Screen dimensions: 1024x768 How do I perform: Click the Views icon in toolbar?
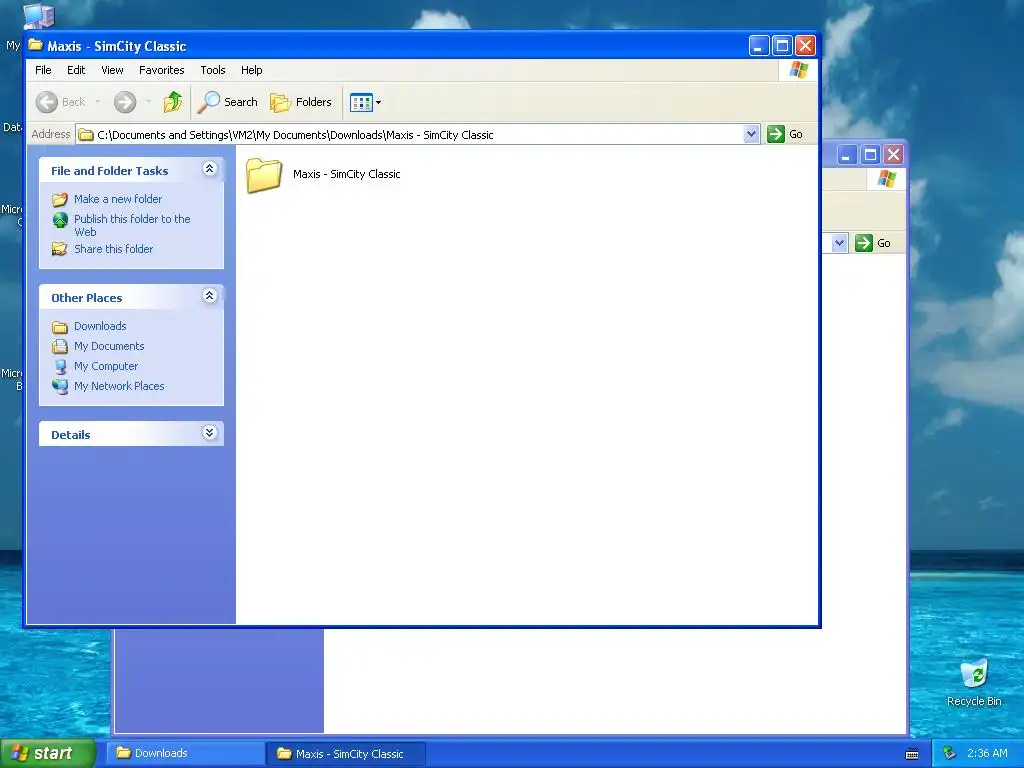click(360, 102)
